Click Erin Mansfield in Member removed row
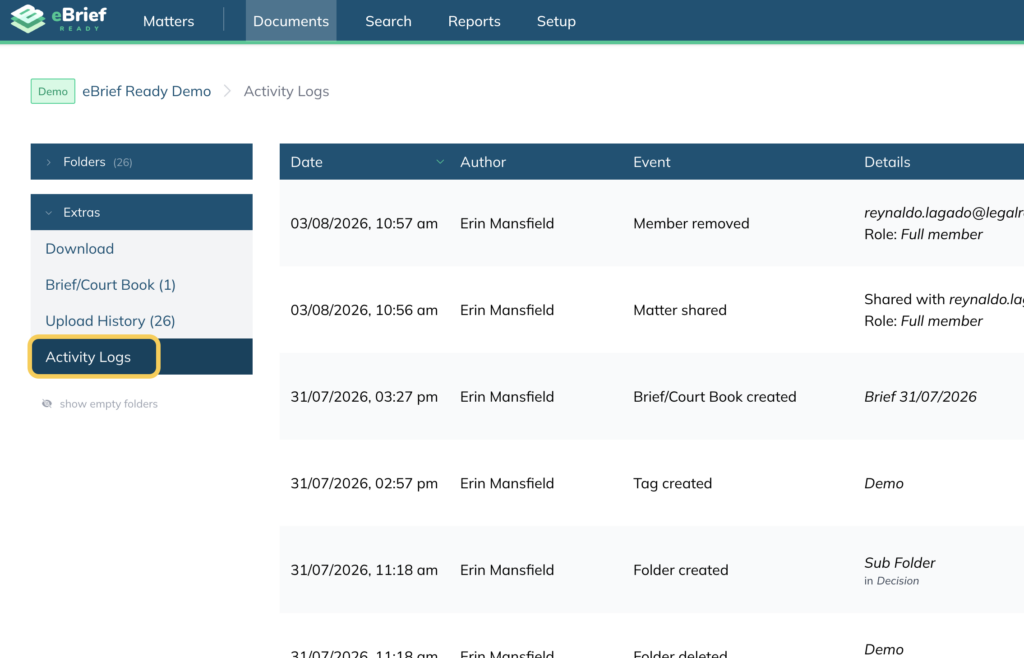 click(x=507, y=223)
